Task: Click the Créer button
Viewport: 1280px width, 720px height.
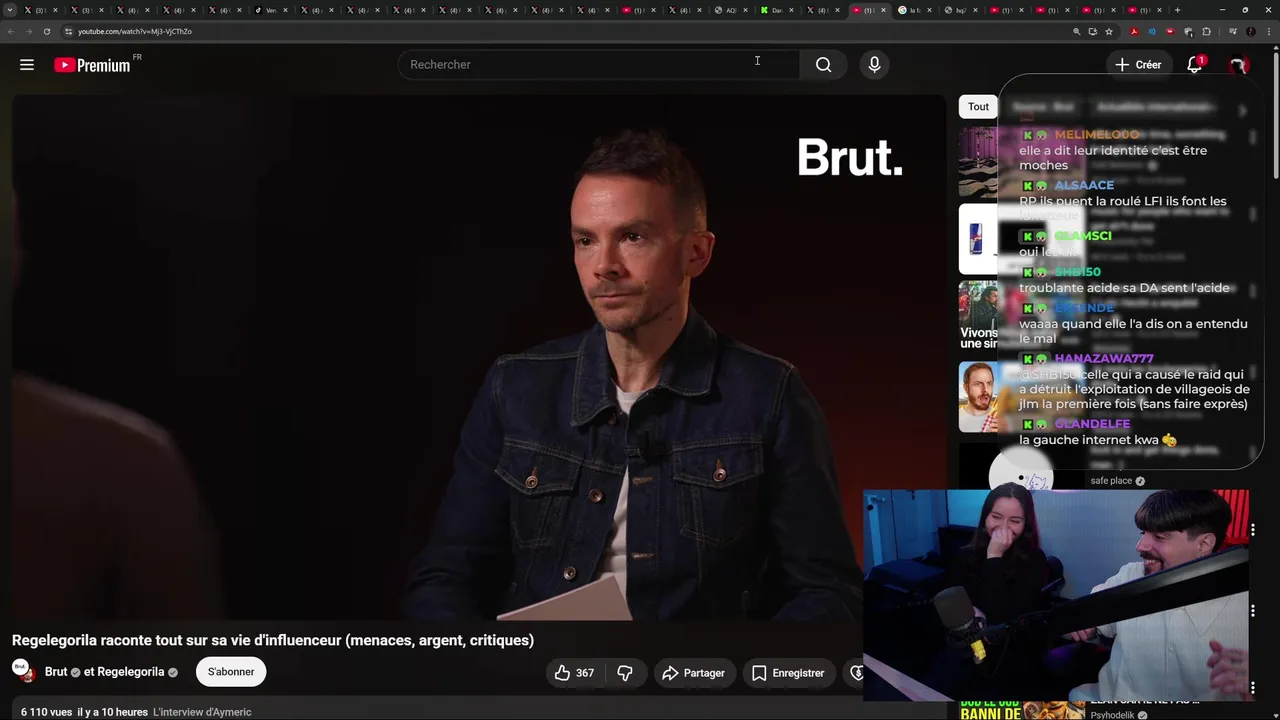Action: [1138, 65]
